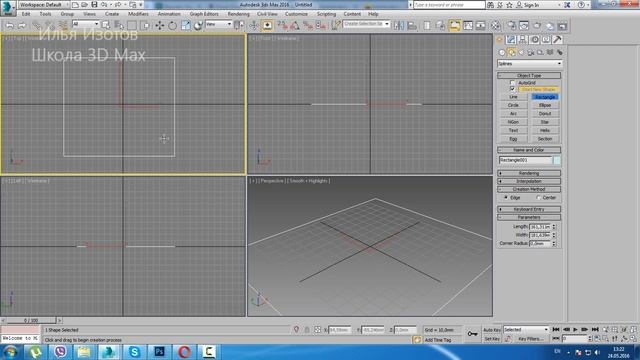Click the Circle shape button
The width and height of the screenshot is (640, 360).
[513, 105]
